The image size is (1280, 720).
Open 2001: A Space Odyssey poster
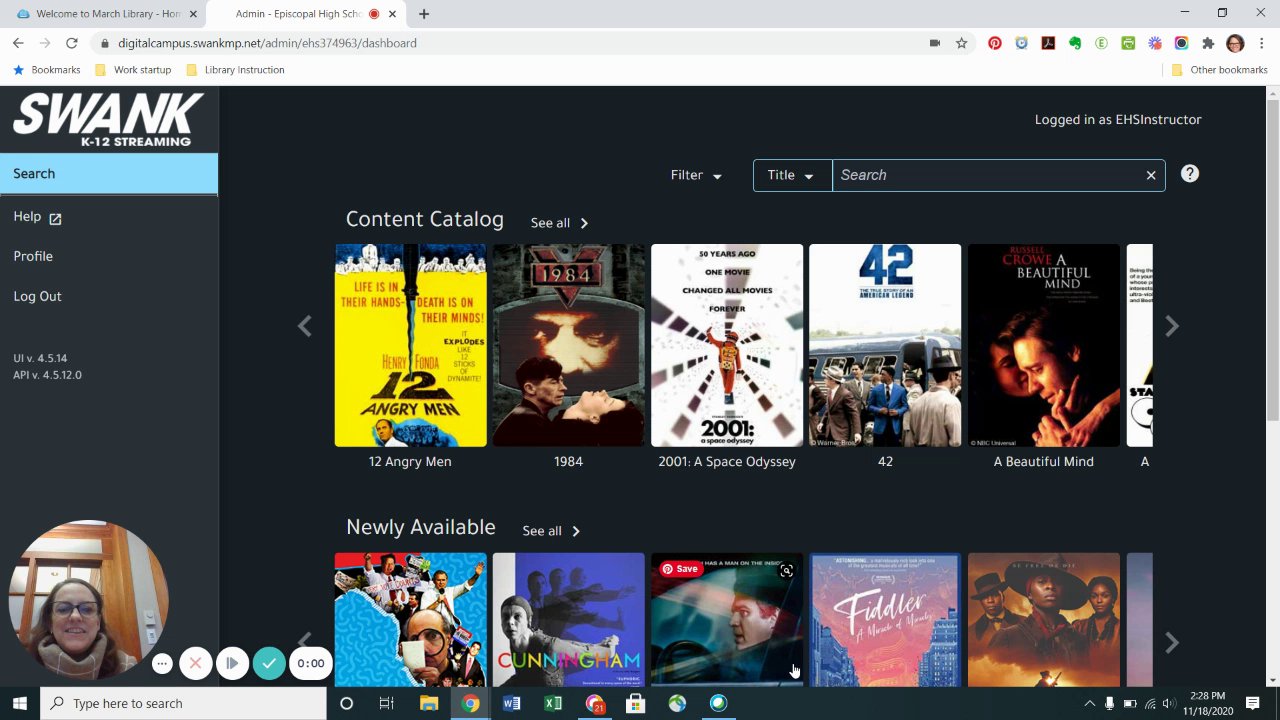point(727,345)
